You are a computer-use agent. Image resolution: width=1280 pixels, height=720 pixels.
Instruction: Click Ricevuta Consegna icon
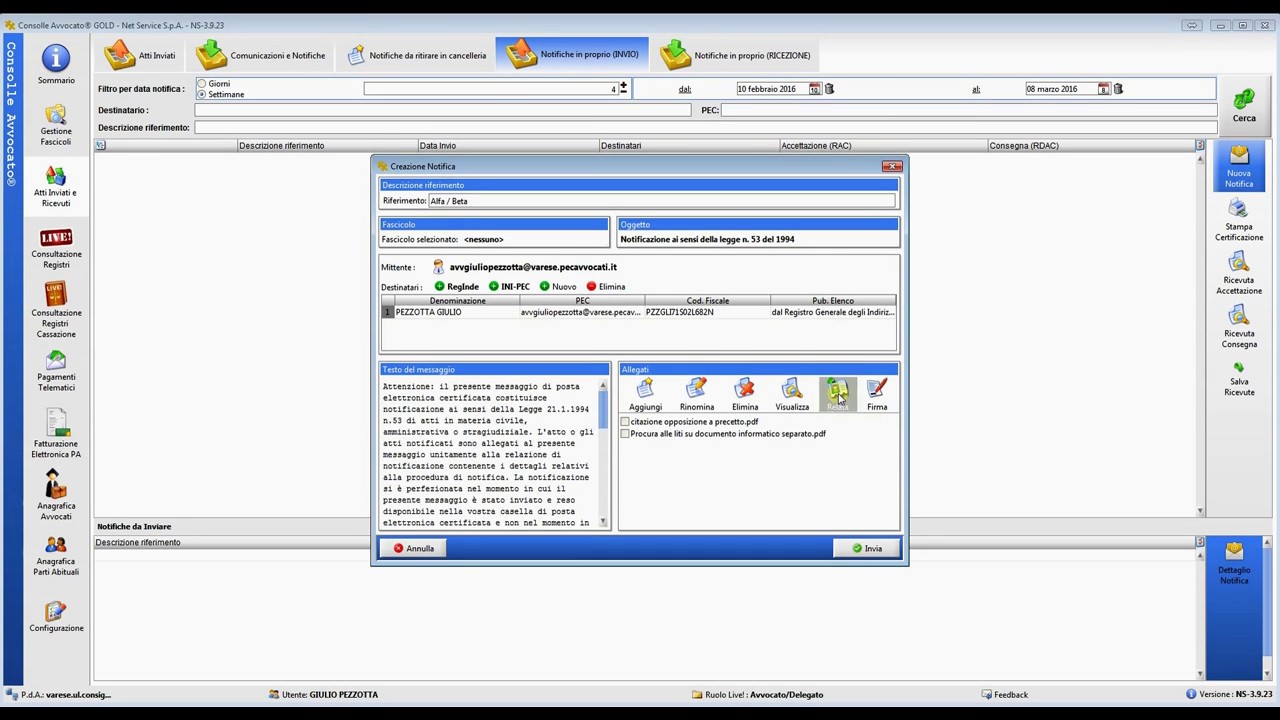[x=1239, y=327]
